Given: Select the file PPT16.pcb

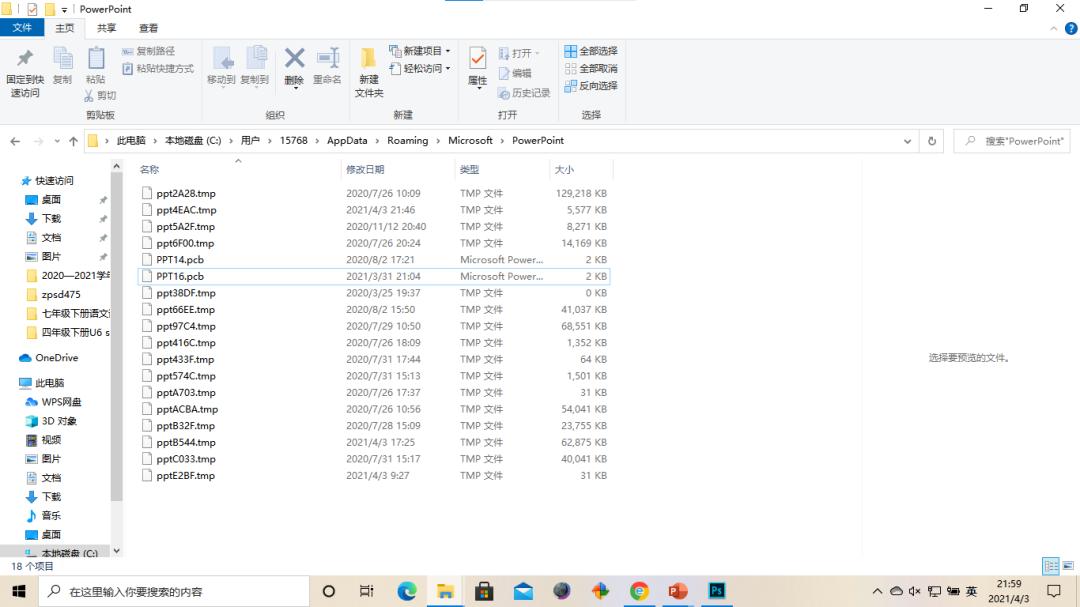Looking at the screenshot, I should pyautogui.click(x=181, y=276).
